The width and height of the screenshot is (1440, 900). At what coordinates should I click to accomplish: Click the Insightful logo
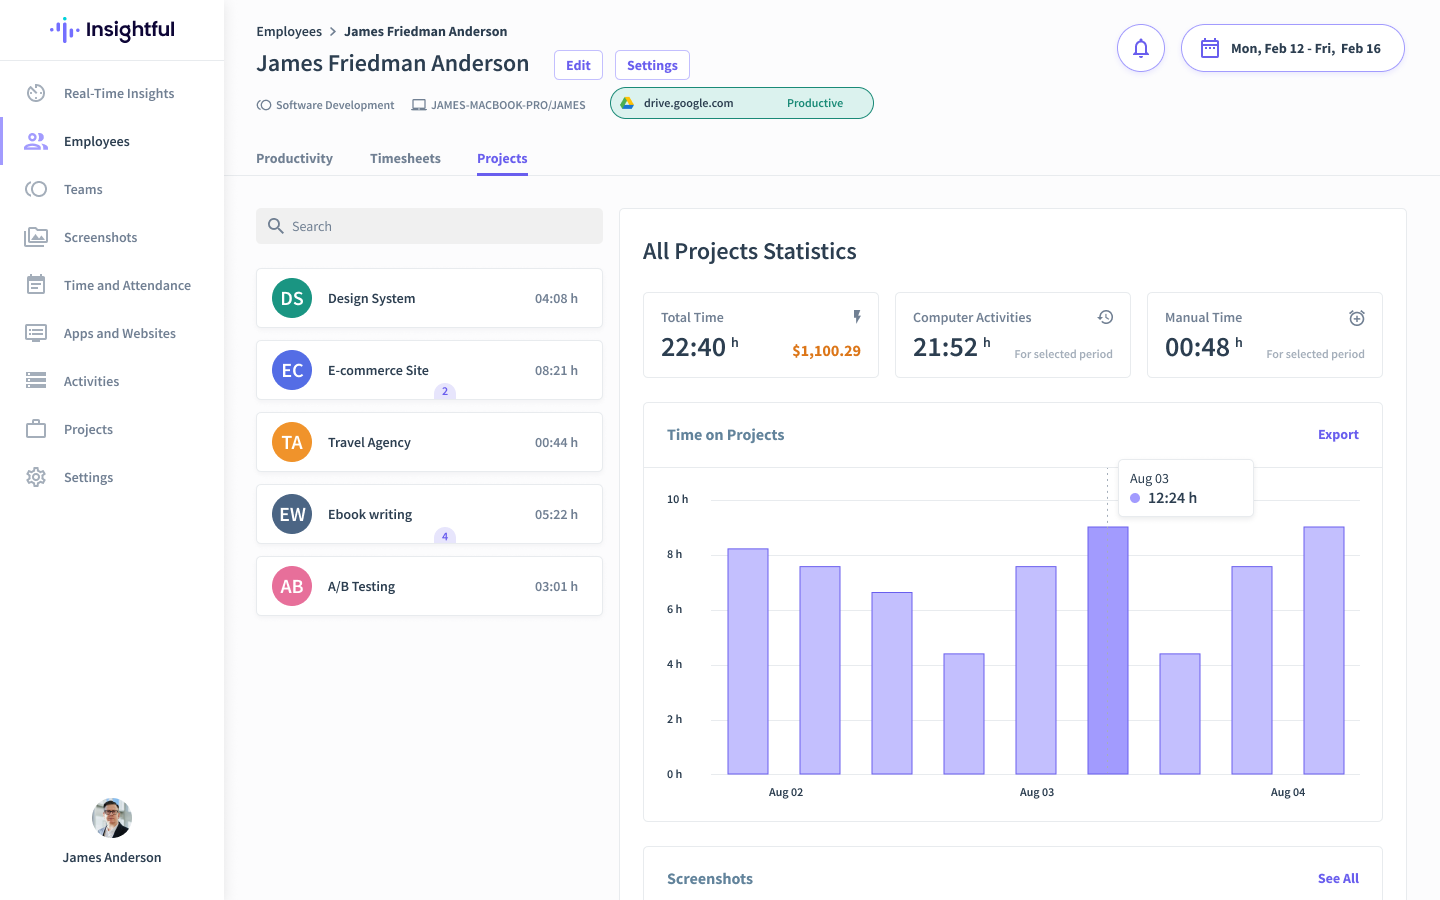pyautogui.click(x=111, y=30)
